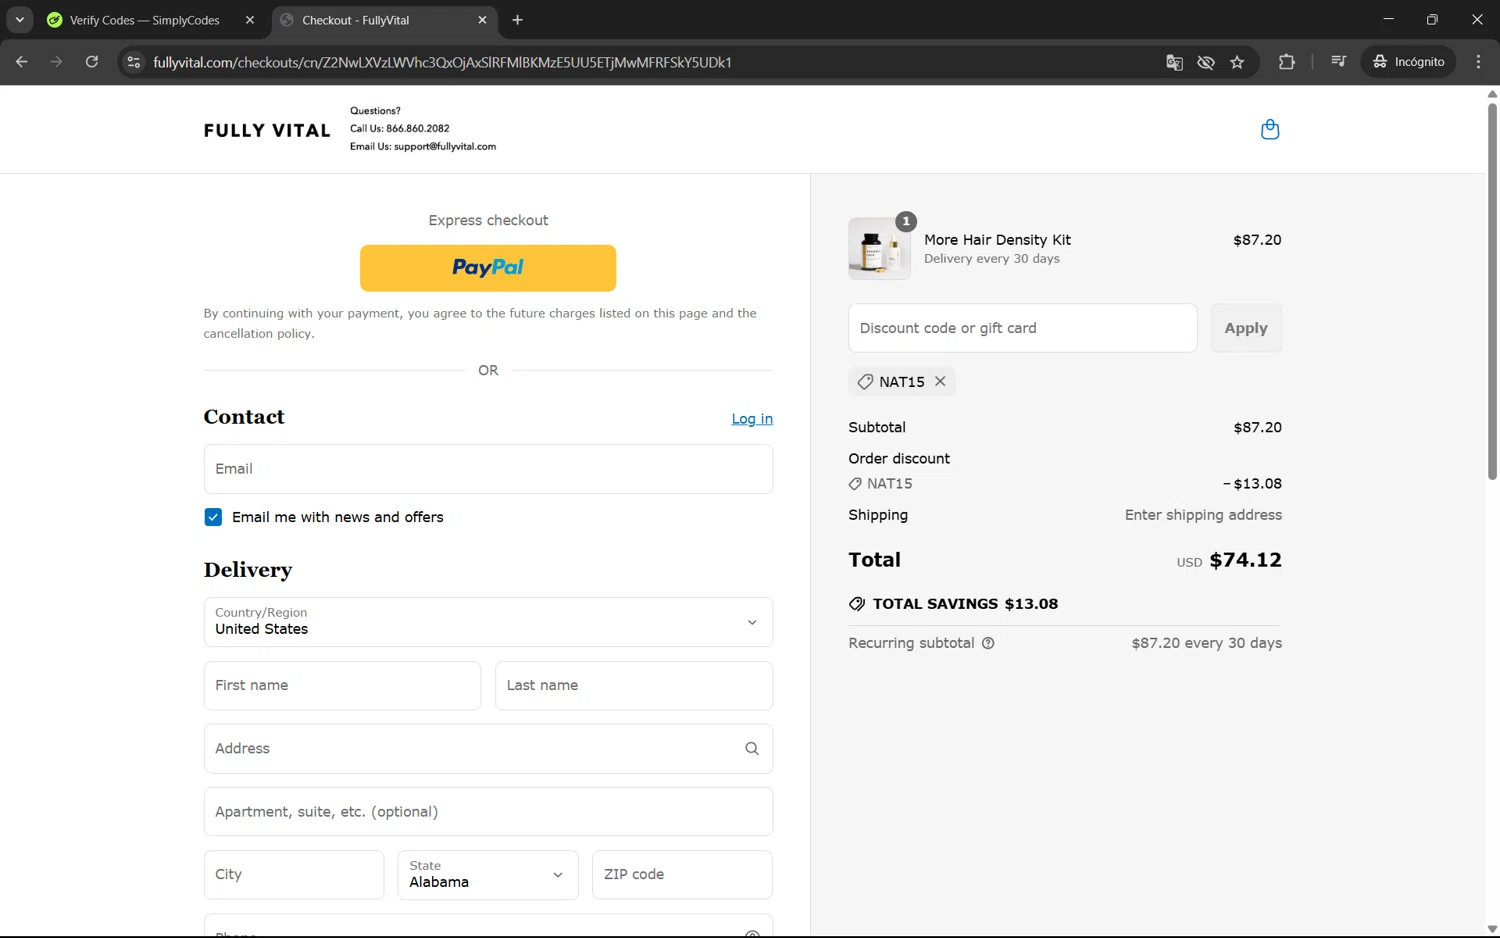Image resolution: width=1500 pixels, height=938 pixels.
Task: Click the ZIP code field
Action: tap(682, 875)
